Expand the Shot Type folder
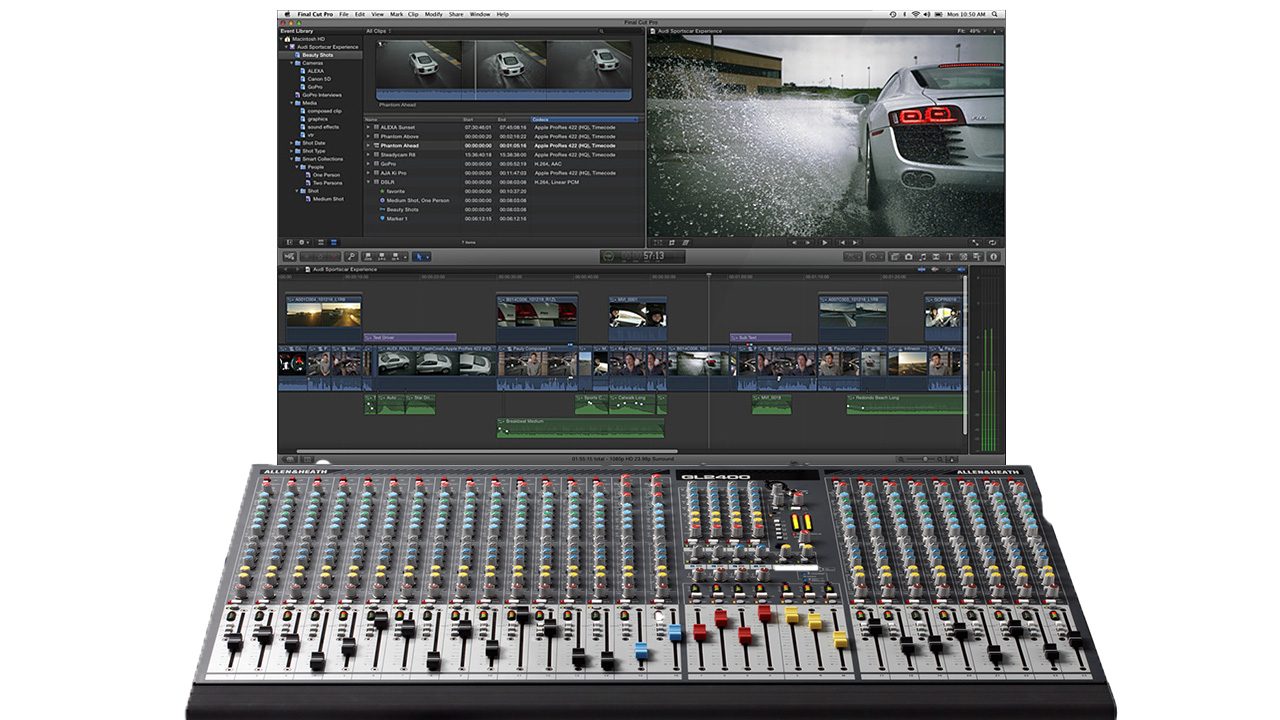 click(293, 151)
